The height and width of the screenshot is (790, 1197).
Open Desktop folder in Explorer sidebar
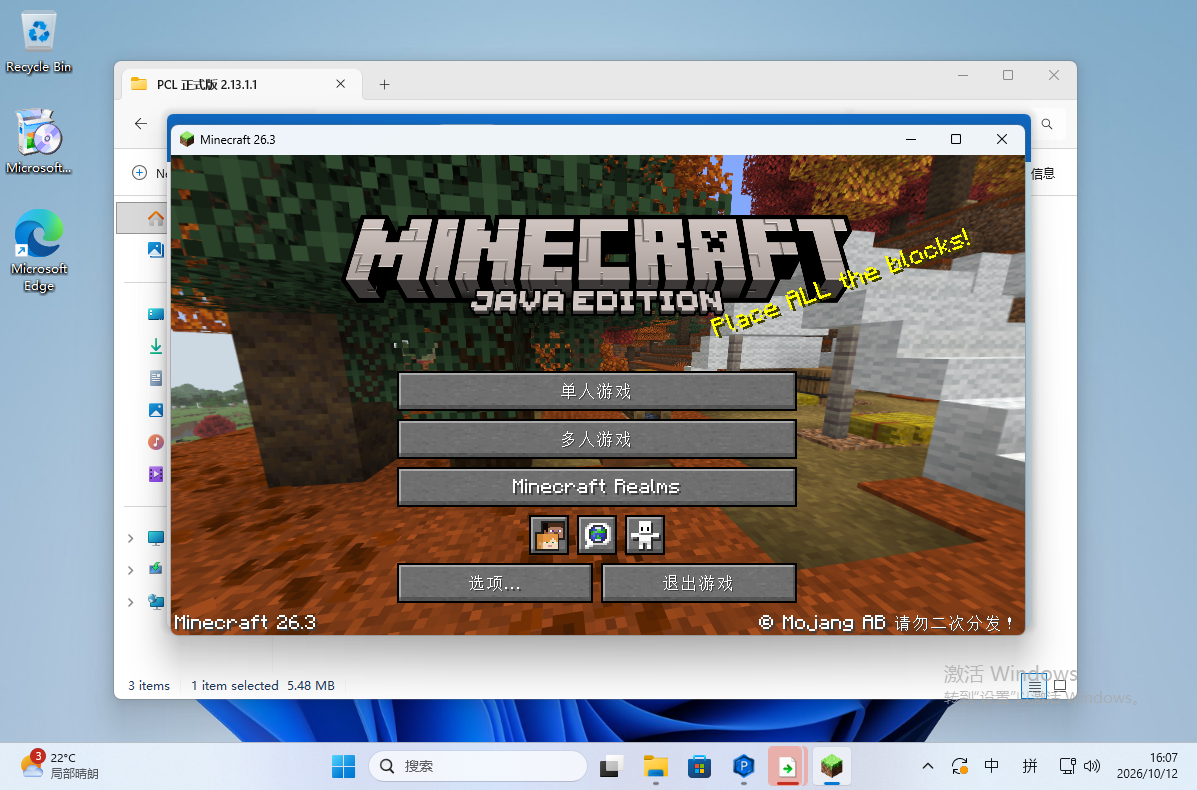pos(156,314)
